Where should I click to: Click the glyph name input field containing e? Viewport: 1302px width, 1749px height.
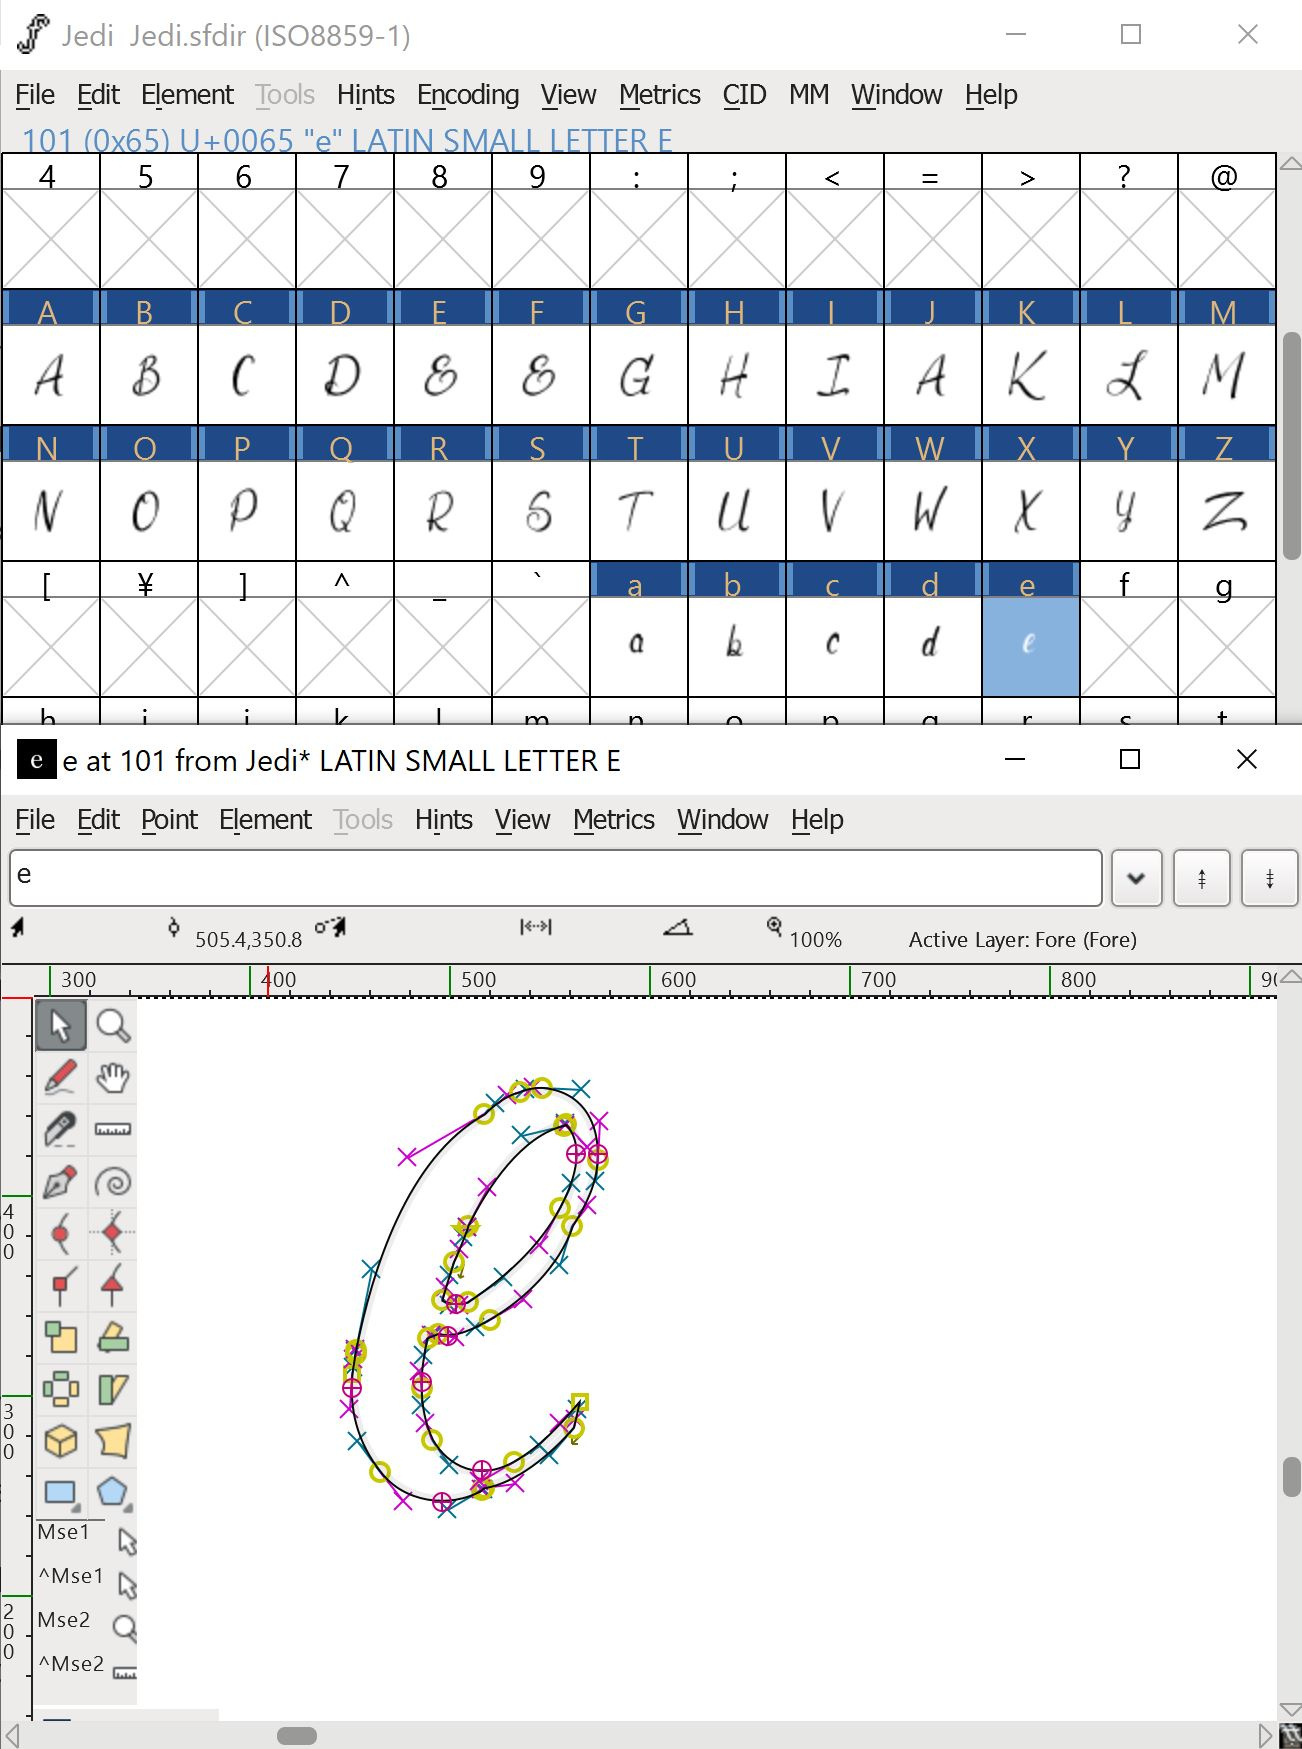[556, 878]
